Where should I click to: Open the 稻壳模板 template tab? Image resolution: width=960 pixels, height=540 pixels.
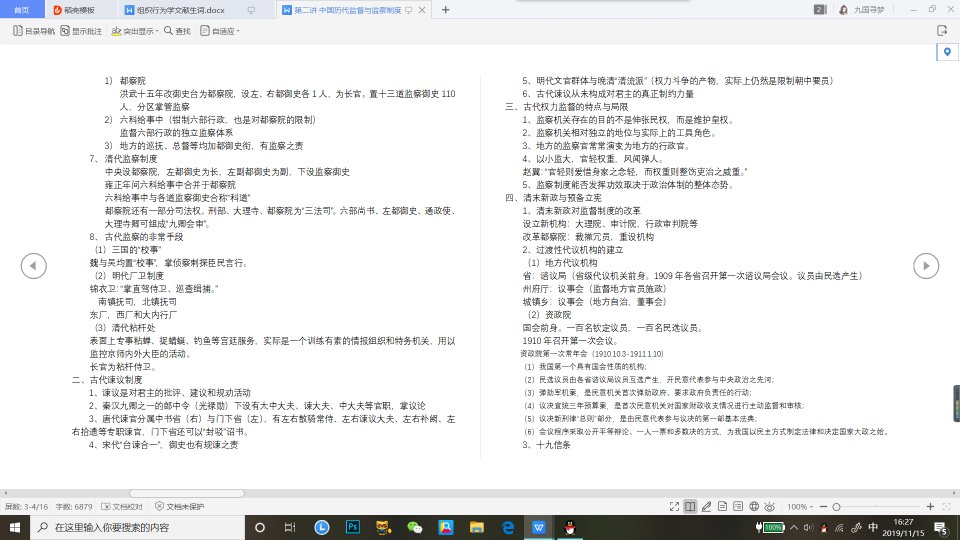click(x=74, y=10)
